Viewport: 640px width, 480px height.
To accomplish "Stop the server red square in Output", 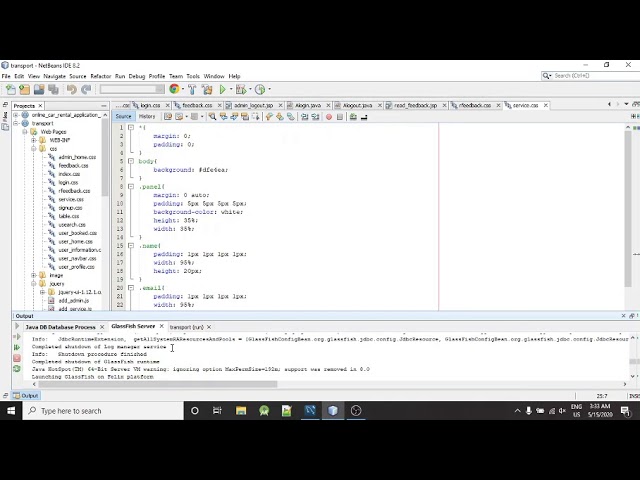I will pyautogui.click(x=17, y=358).
